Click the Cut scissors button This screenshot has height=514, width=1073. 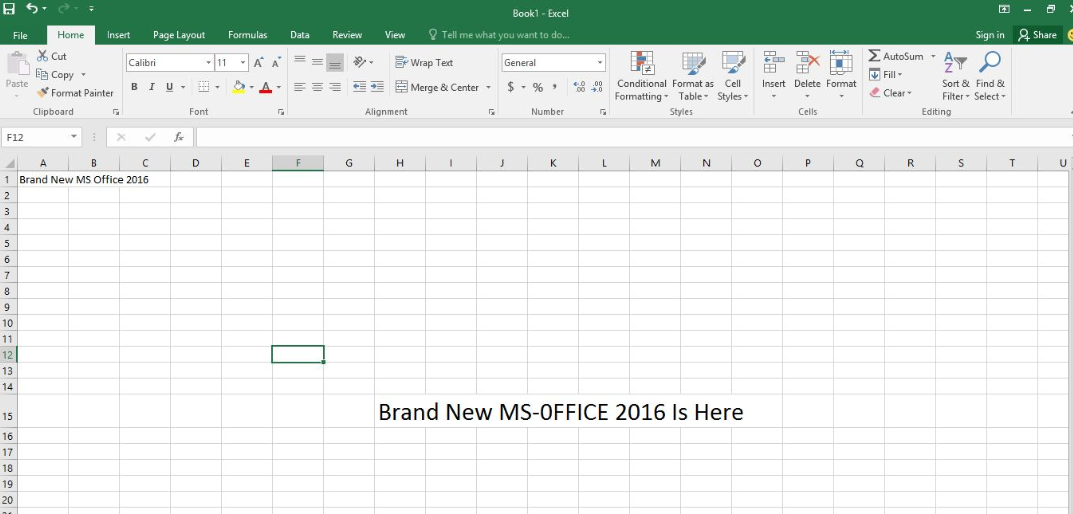[52, 56]
